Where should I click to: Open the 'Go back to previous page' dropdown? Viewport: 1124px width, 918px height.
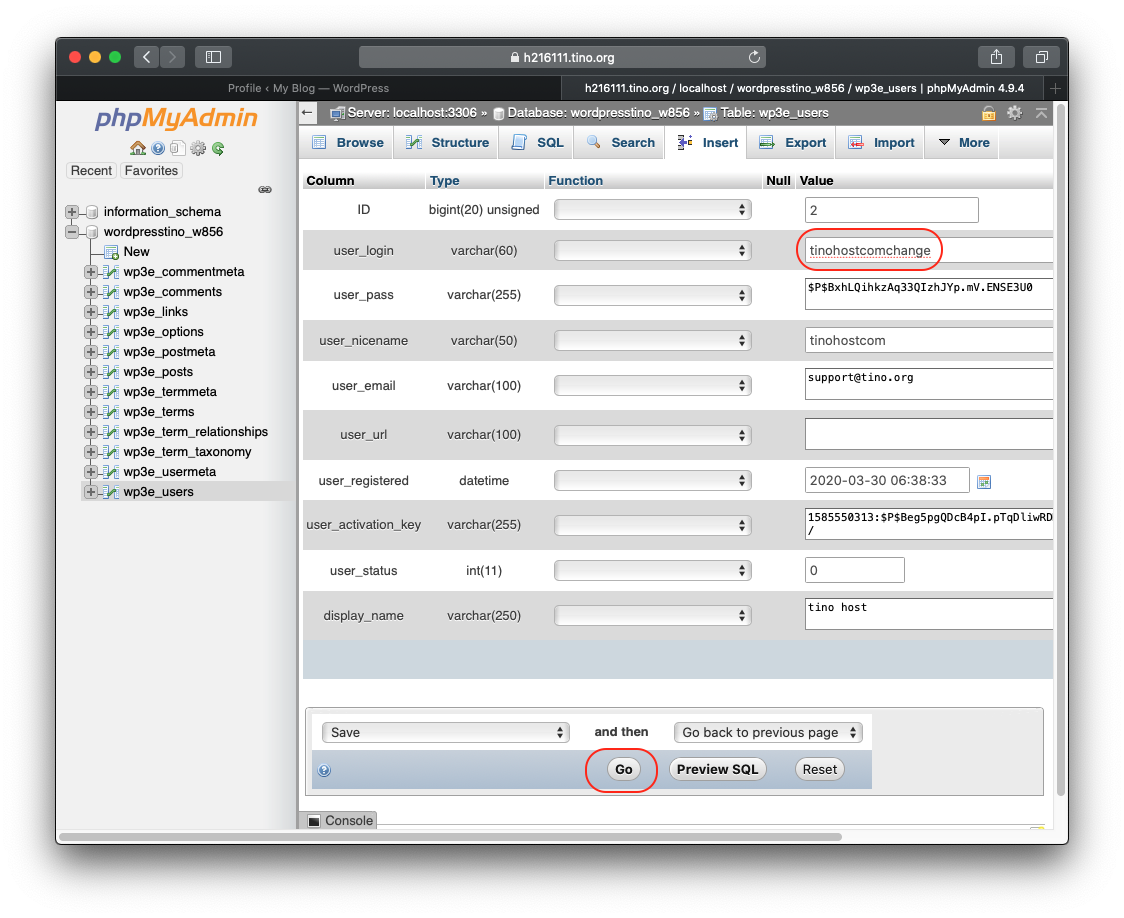coord(767,732)
